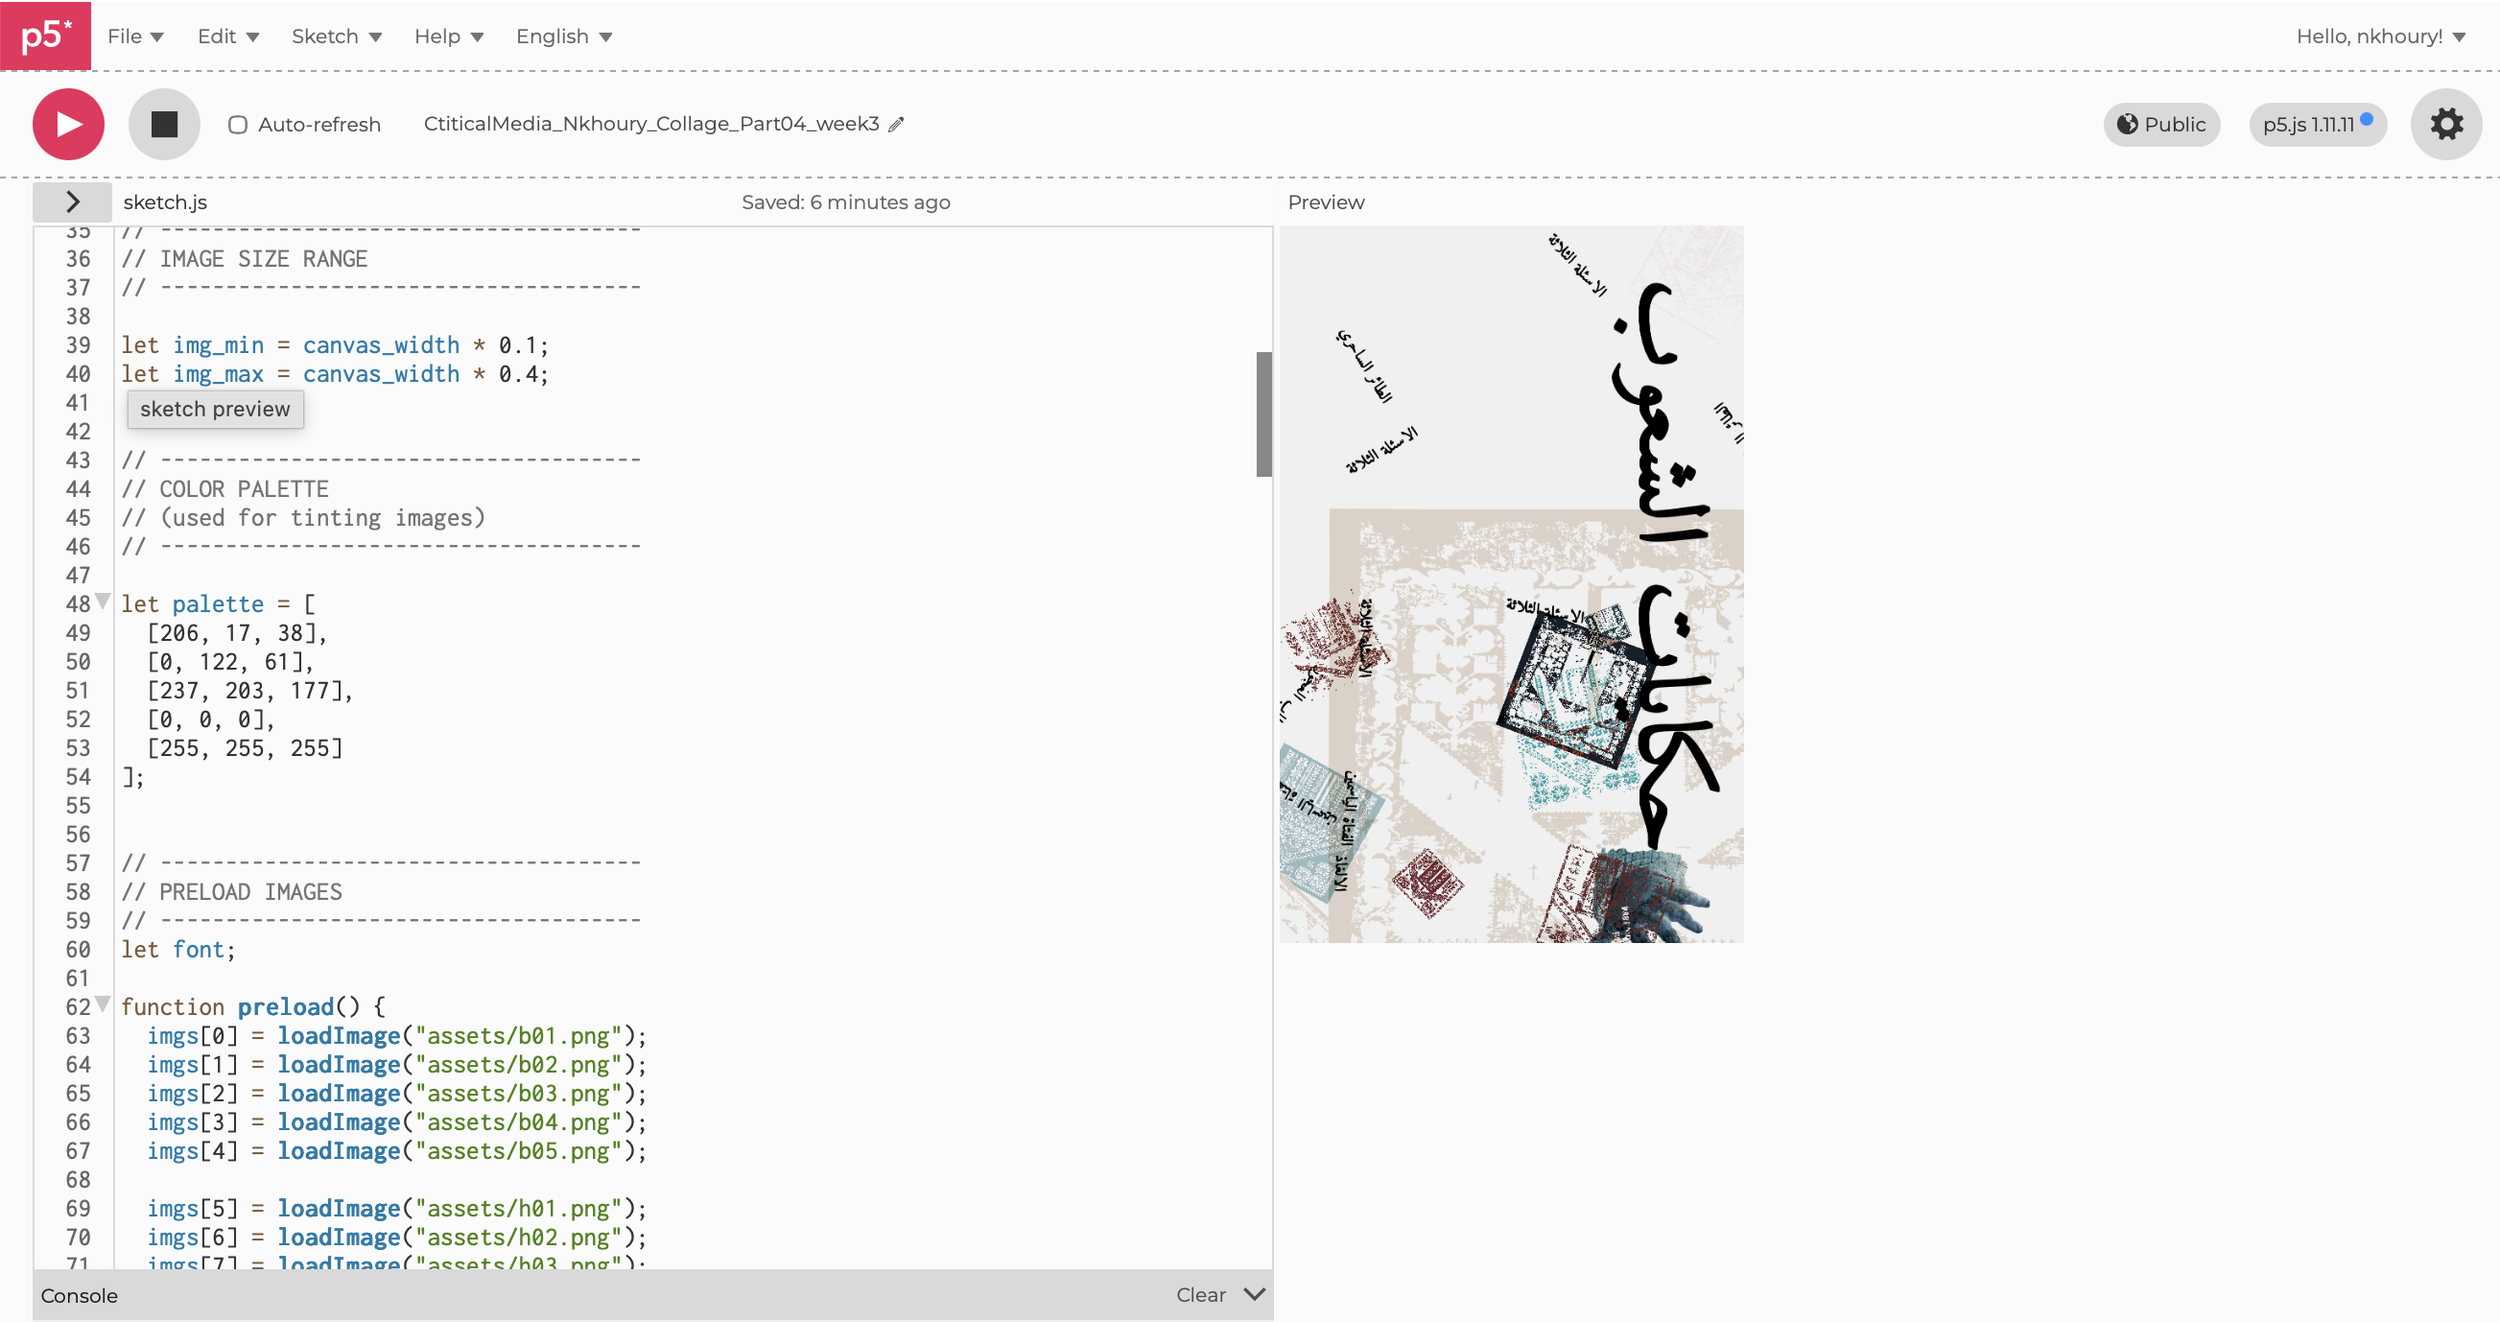Screen dimensions: 2500x1322
Task: Click the '// PRELOAD IMAGES' comment
Action: [231, 892]
